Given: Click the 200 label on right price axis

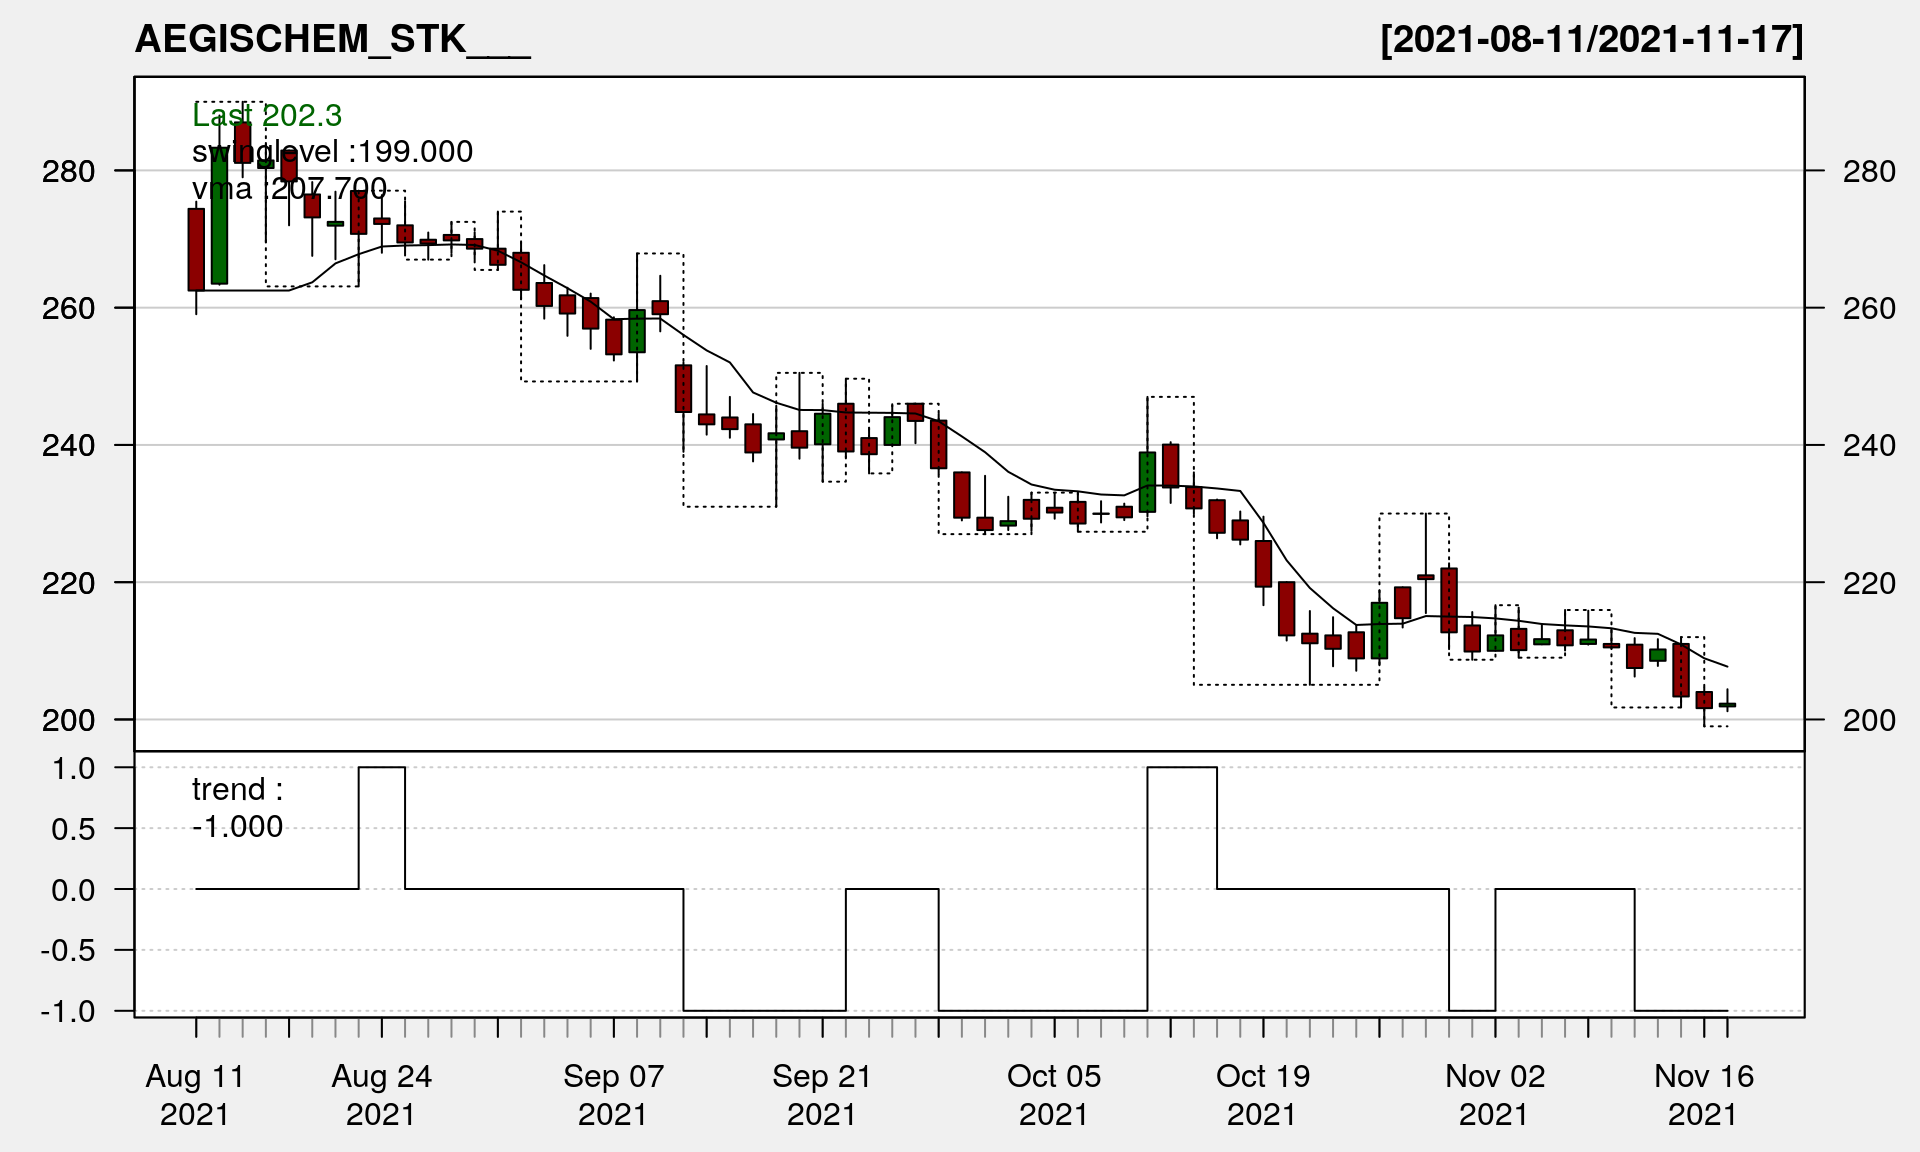Looking at the screenshot, I should coord(1868,720).
